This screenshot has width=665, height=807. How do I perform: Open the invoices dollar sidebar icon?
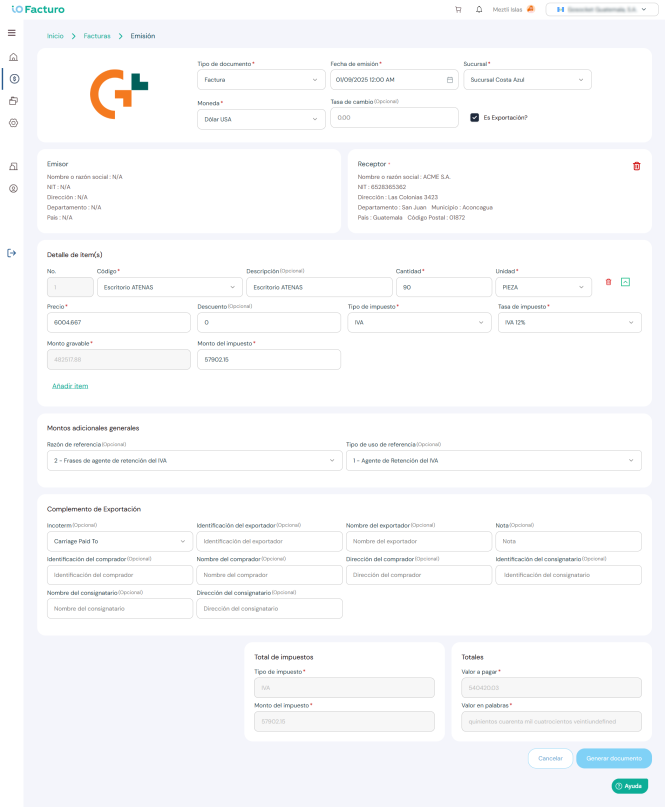coord(14,79)
